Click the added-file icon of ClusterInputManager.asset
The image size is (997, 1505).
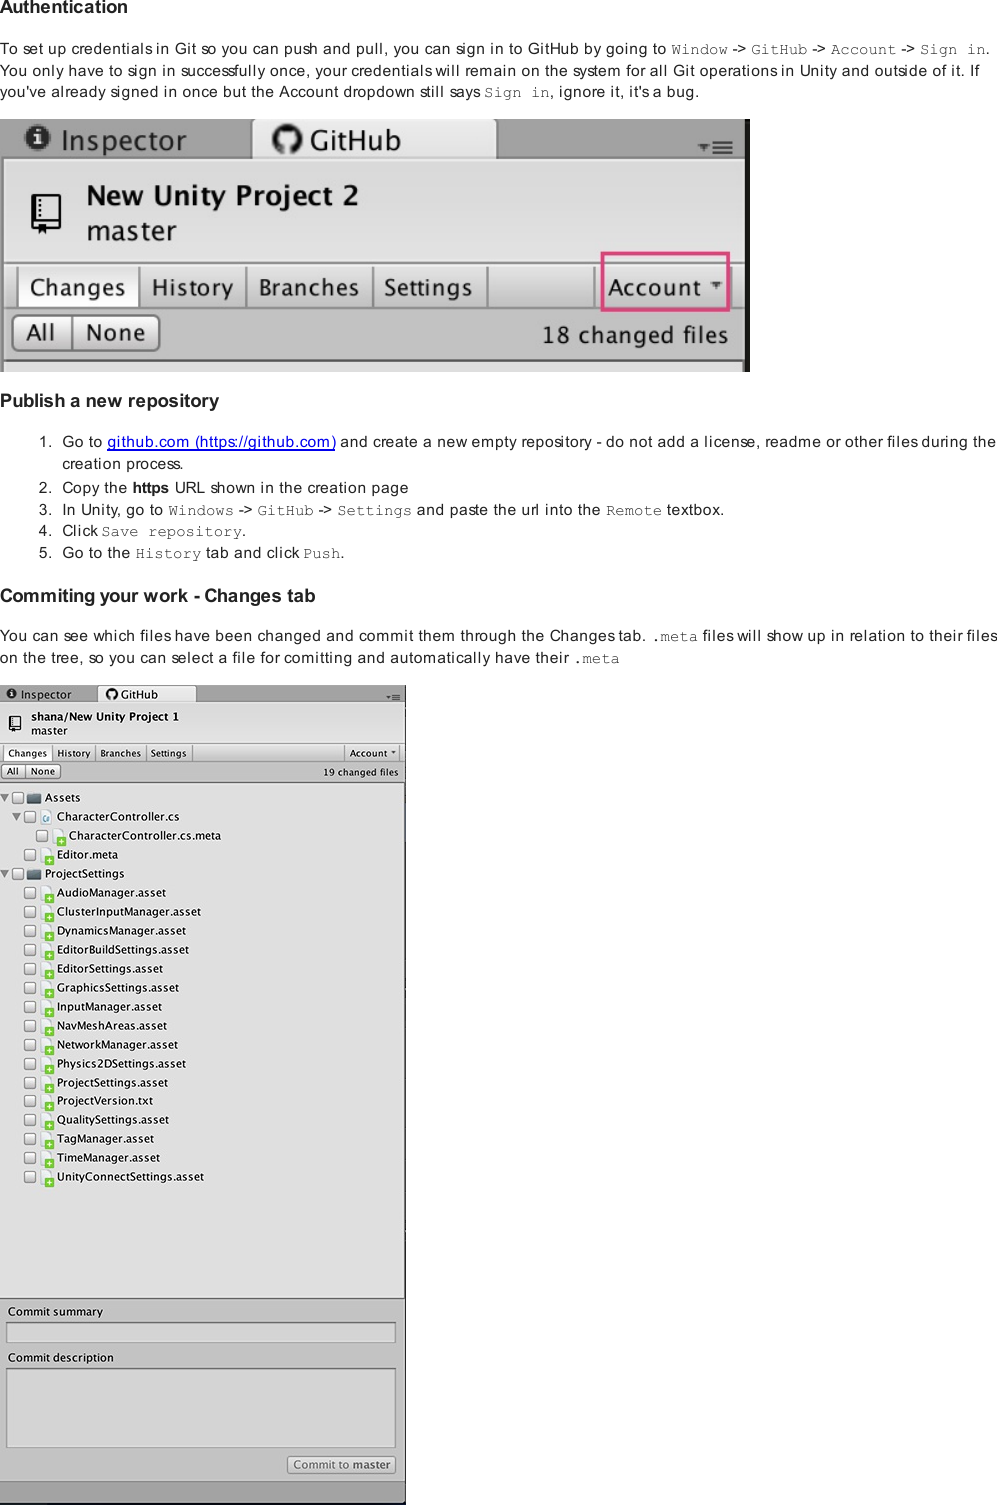coord(47,913)
